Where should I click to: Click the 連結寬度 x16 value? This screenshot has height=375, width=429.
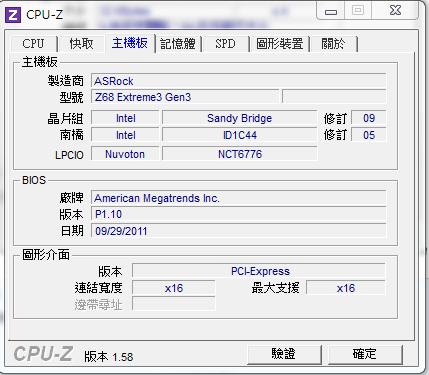click(x=174, y=288)
